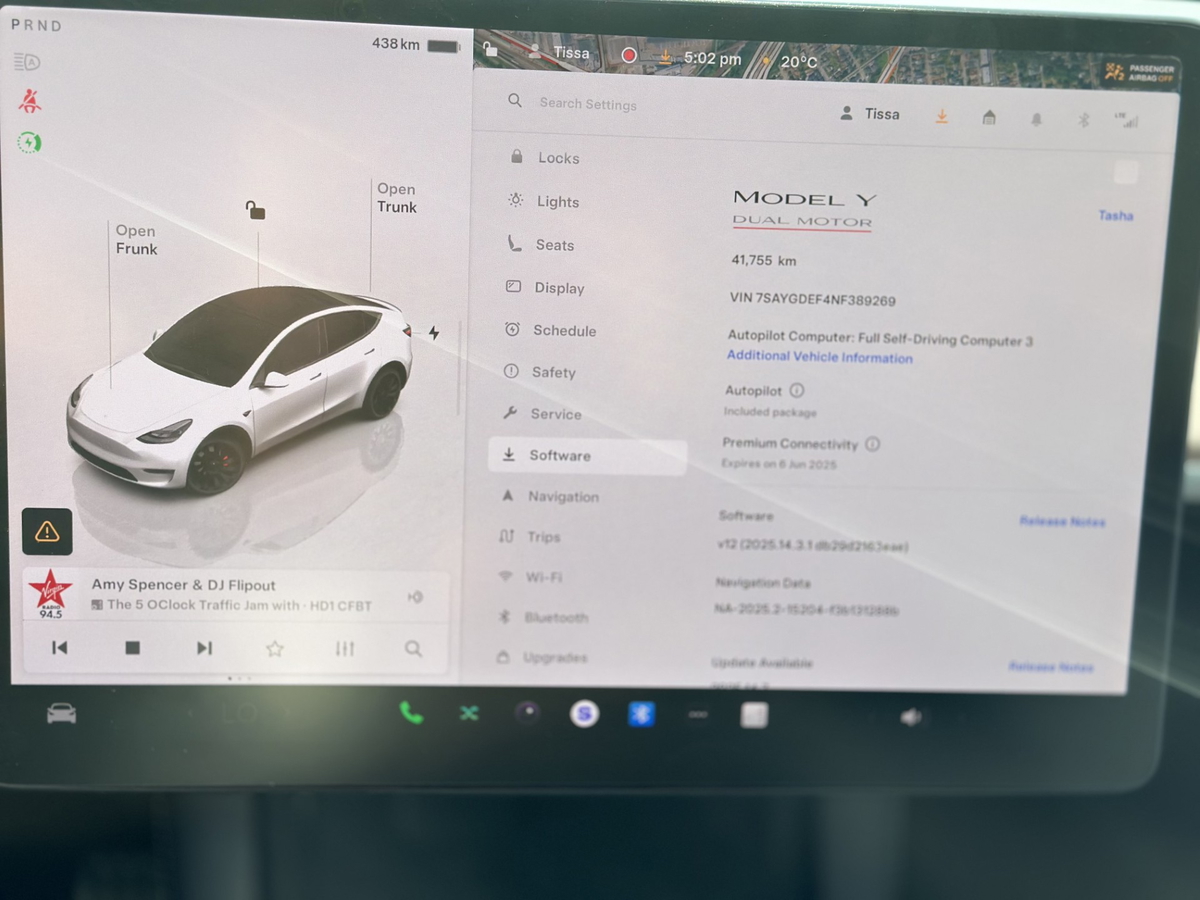Image resolution: width=1200 pixels, height=900 pixels.
Task: Open the Trunk
Action: pyautogui.click(x=396, y=198)
